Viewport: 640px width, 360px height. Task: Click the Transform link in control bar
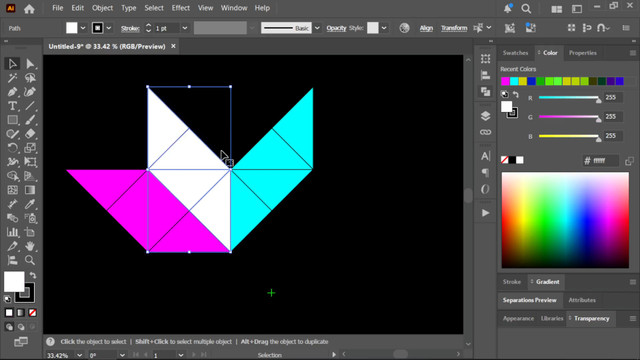pos(454,28)
